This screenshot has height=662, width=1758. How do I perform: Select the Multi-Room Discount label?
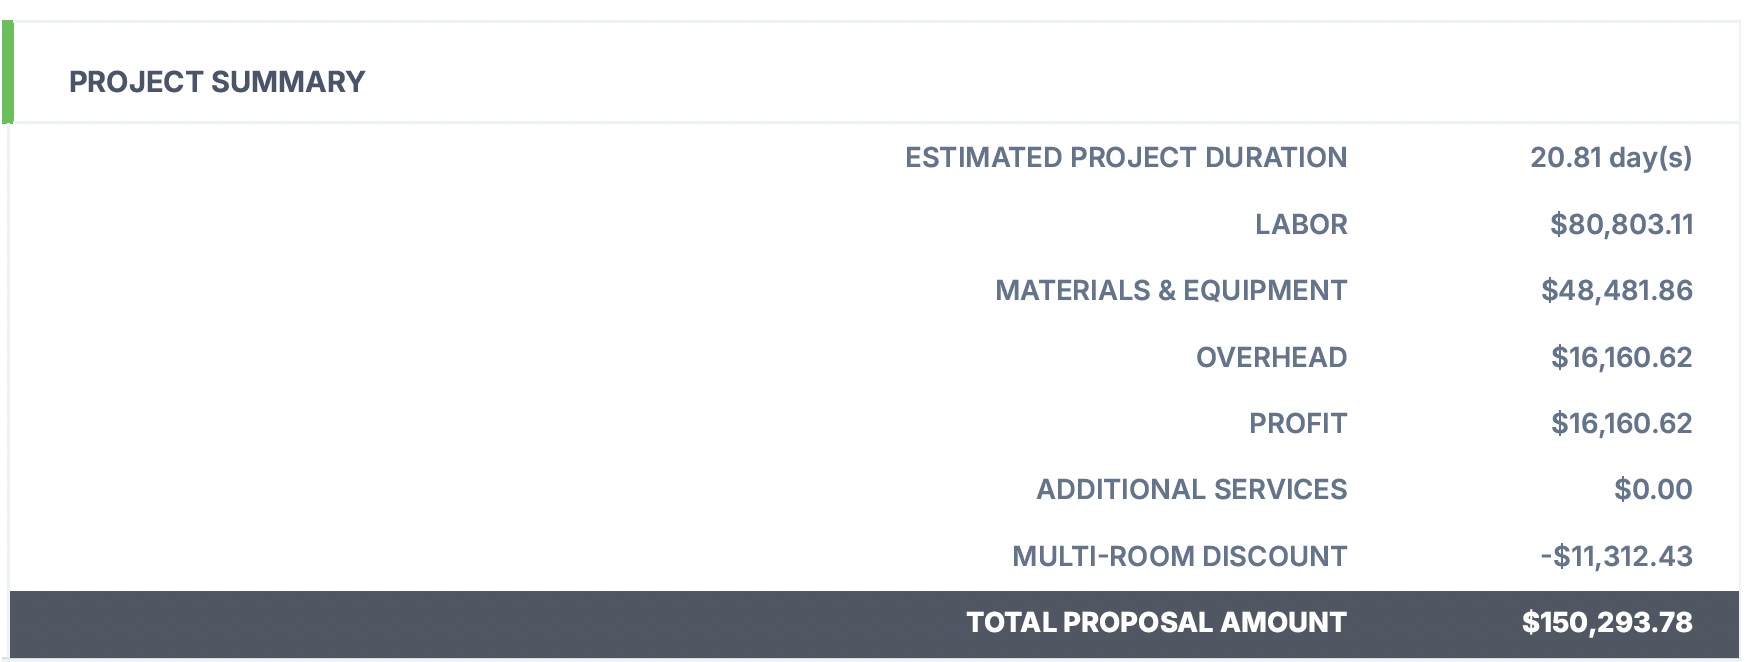coord(1179,556)
